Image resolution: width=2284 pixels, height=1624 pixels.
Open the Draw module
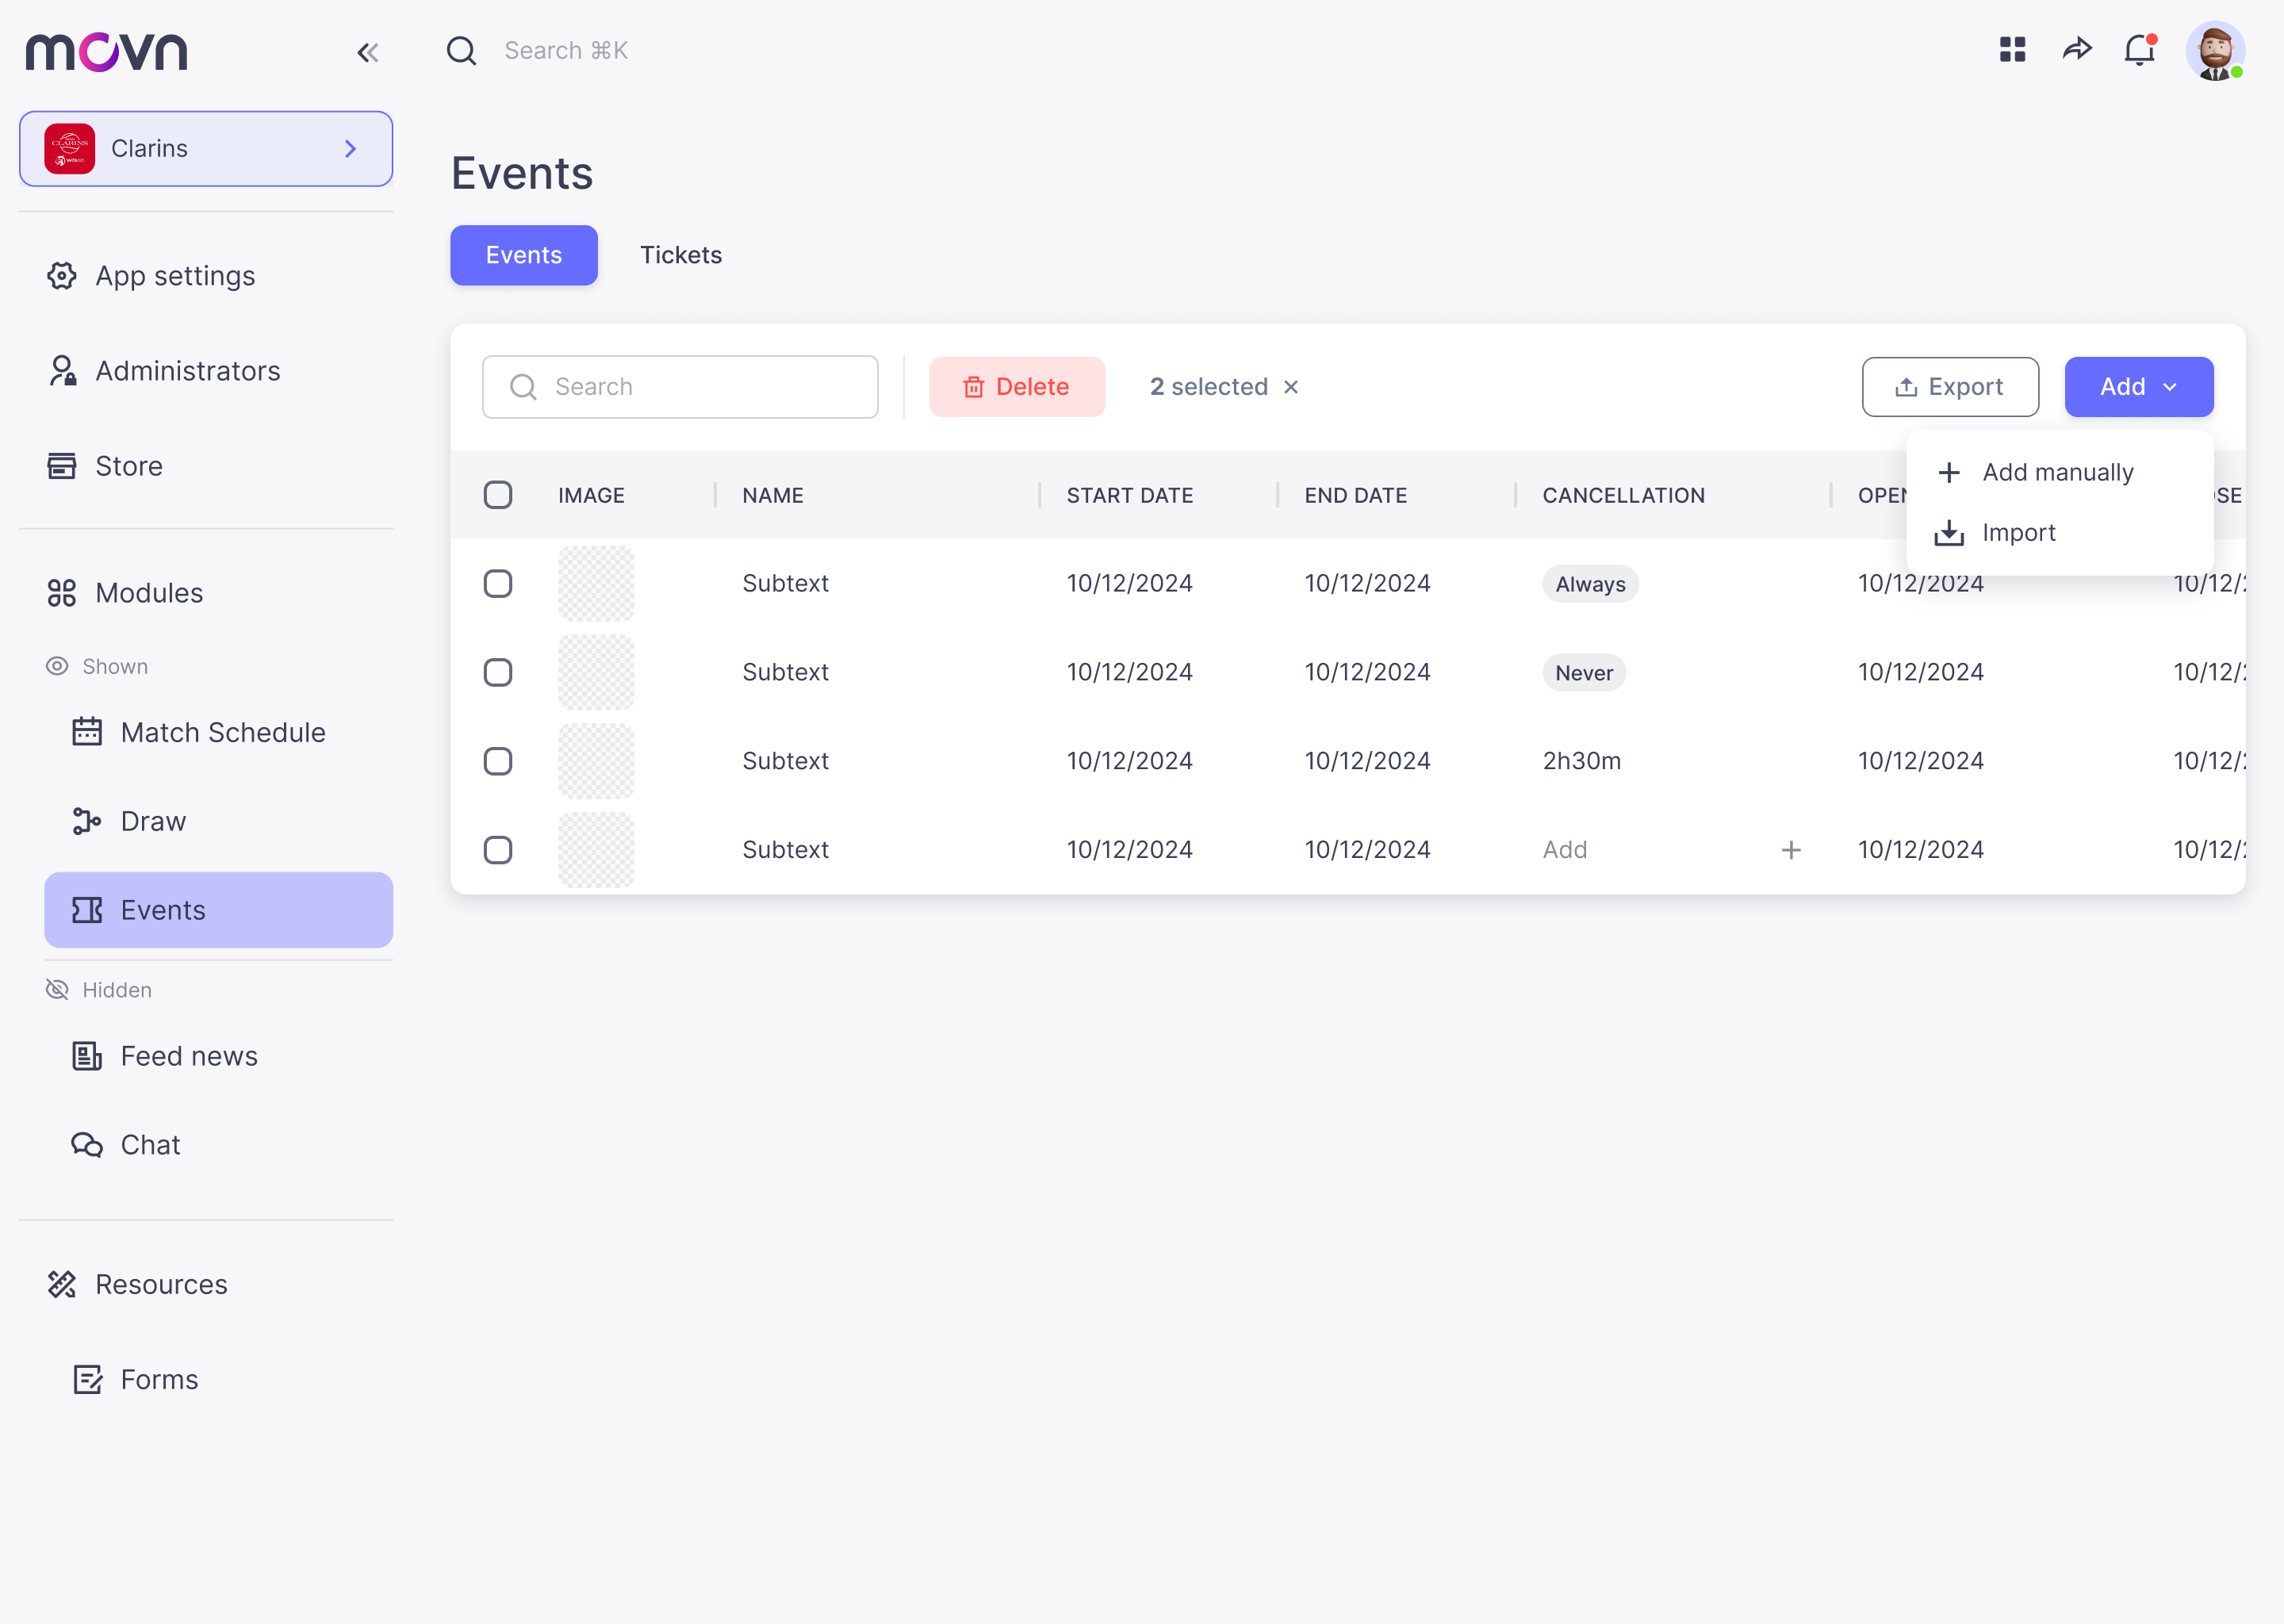153,821
